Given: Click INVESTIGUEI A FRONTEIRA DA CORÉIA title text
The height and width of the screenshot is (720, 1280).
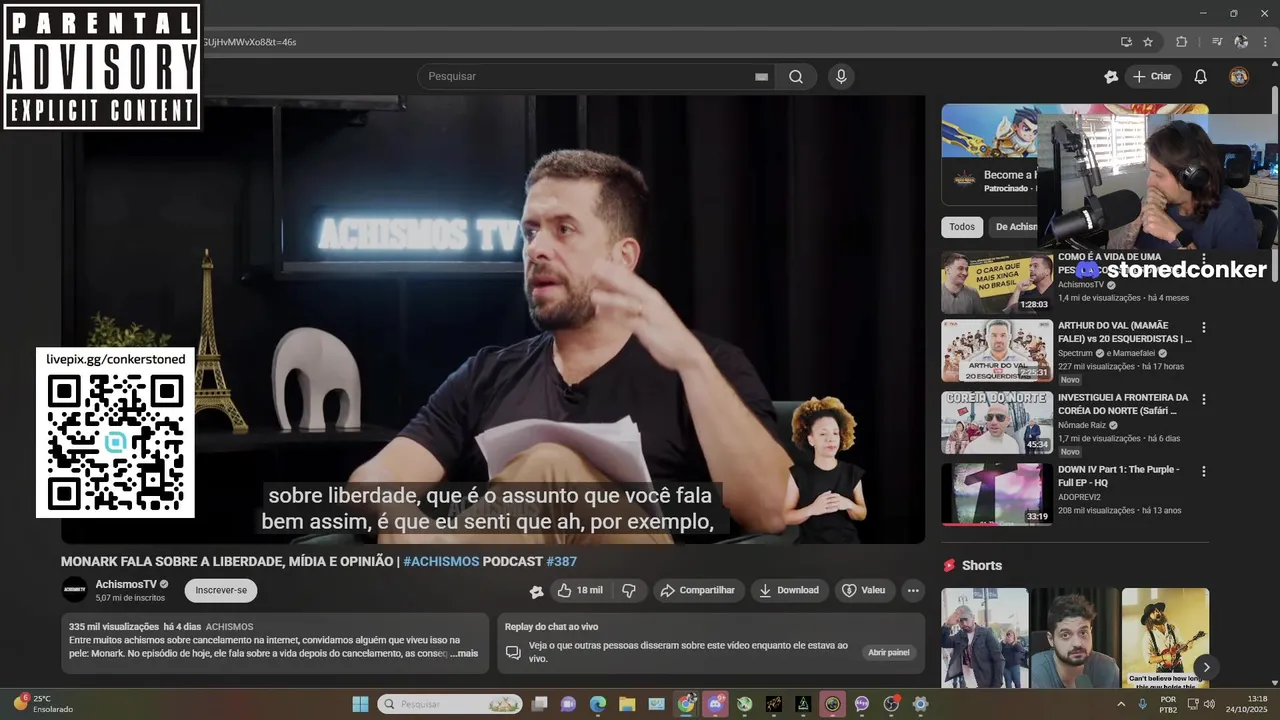Looking at the screenshot, I should (1123, 404).
